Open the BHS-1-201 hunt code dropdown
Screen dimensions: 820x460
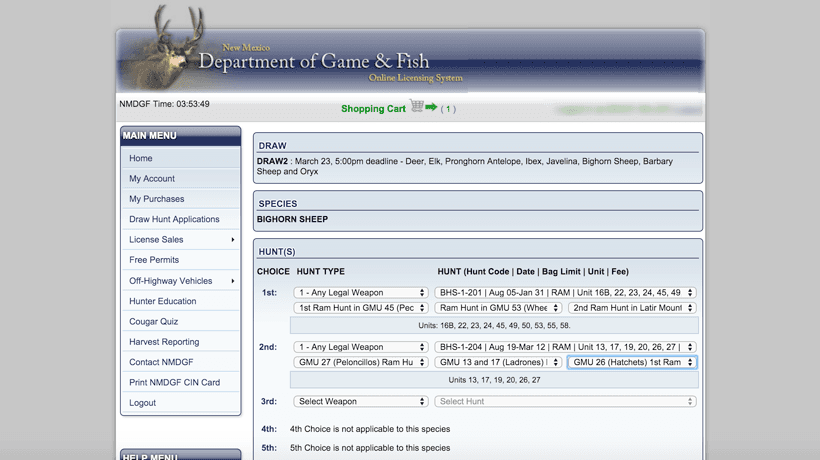(x=565, y=292)
